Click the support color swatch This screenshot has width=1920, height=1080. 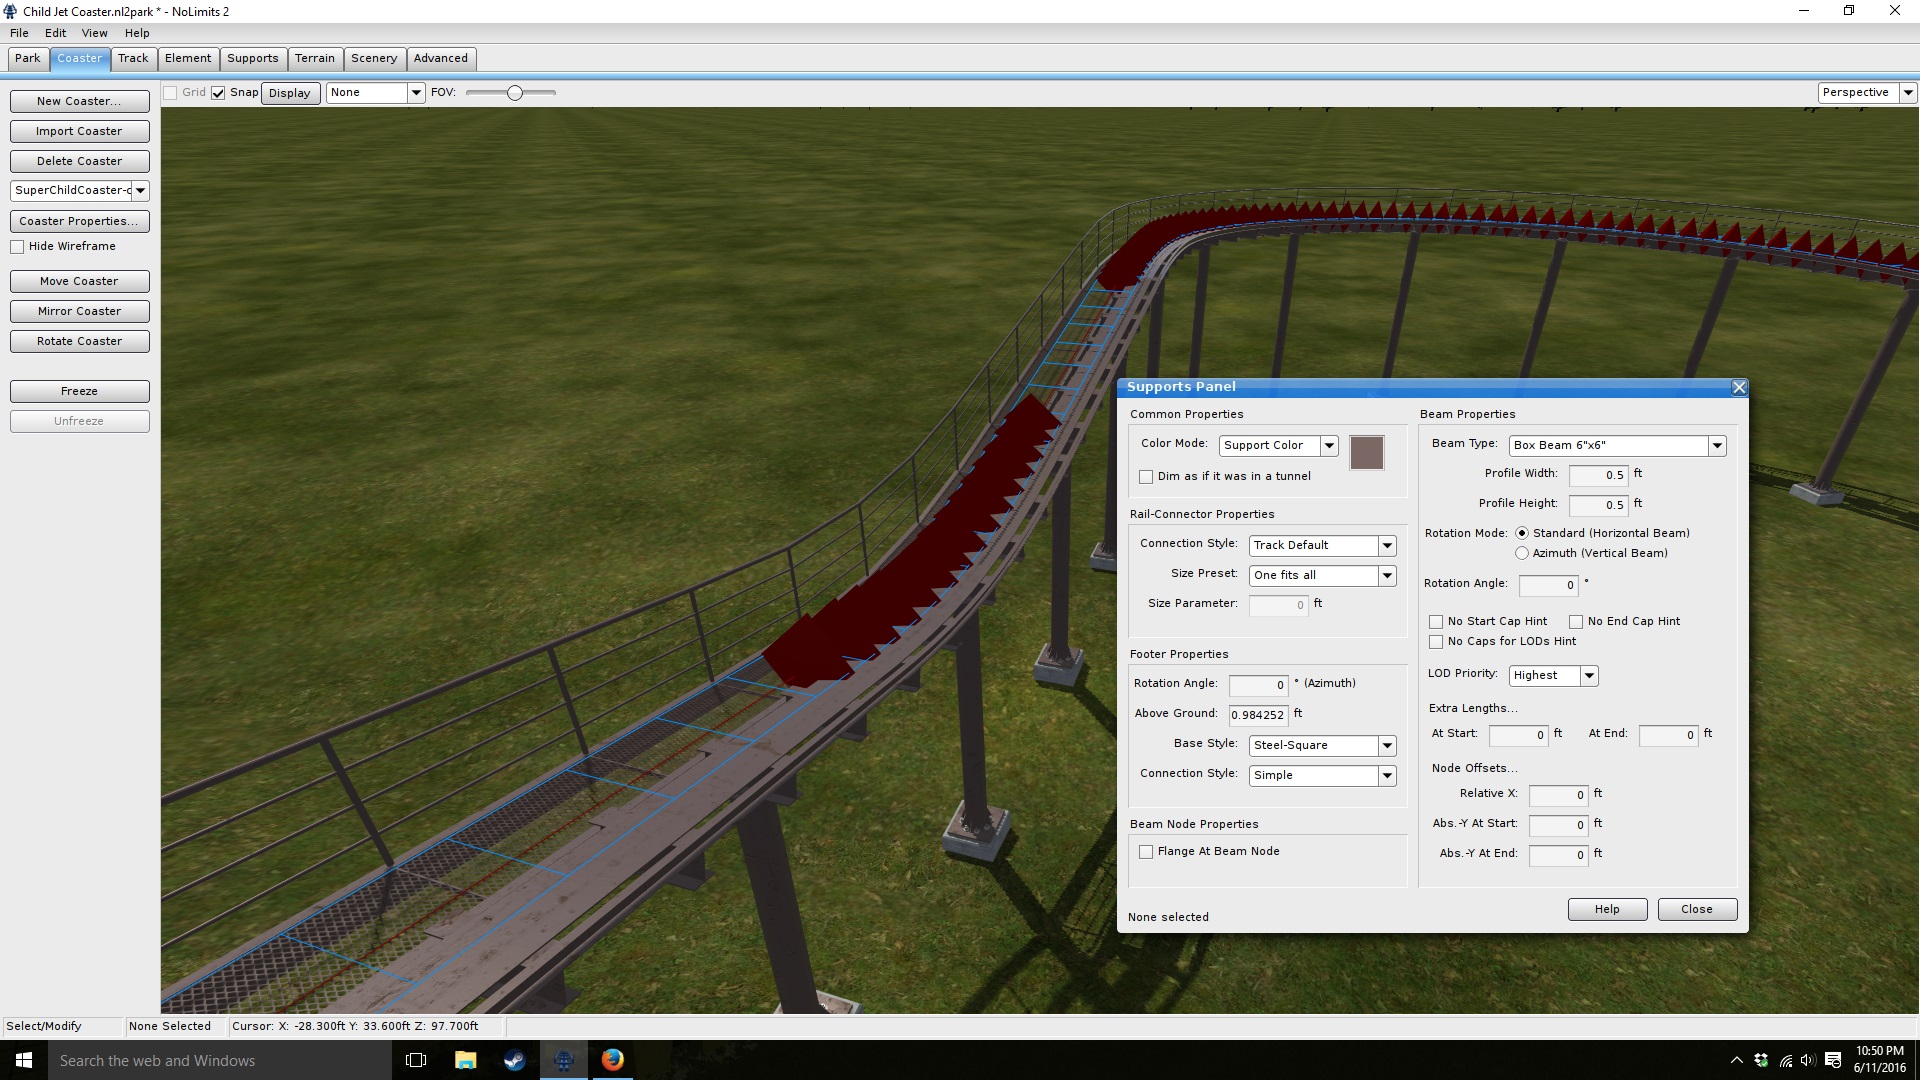pos(1366,453)
